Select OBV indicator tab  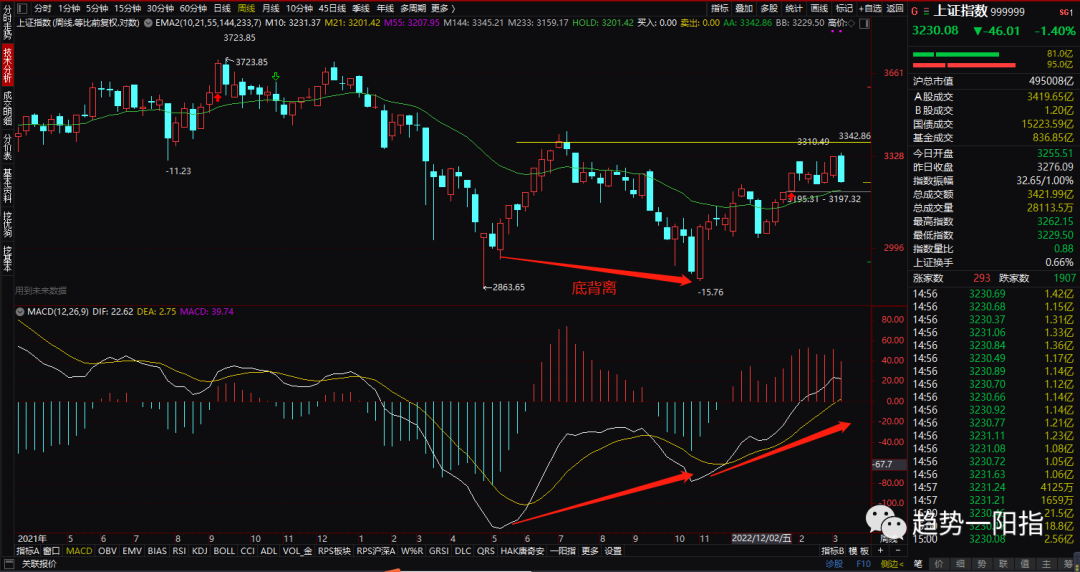coord(107,551)
